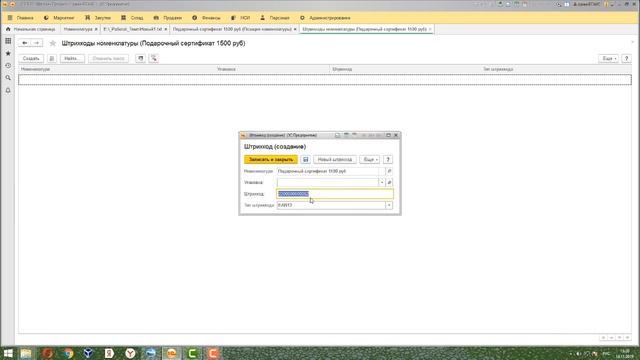Close the Номенклатура tab

96,29
